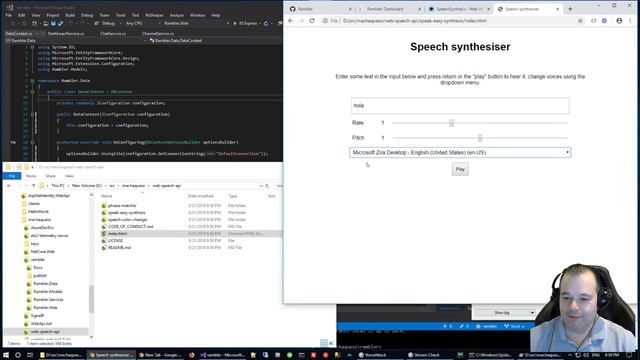The width and height of the screenshot is (640, 360).
Task: Click the Cortana circle icon on taskbar
Action: (x=18, y=355)
